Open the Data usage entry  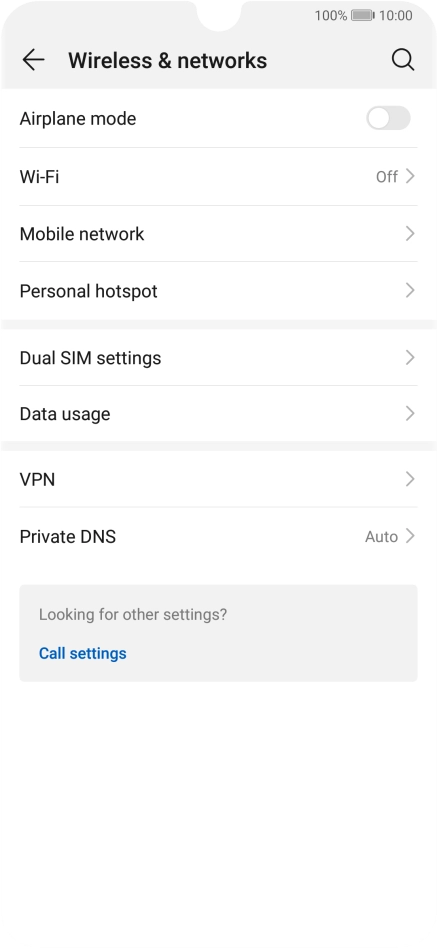[x=218, y=414]
